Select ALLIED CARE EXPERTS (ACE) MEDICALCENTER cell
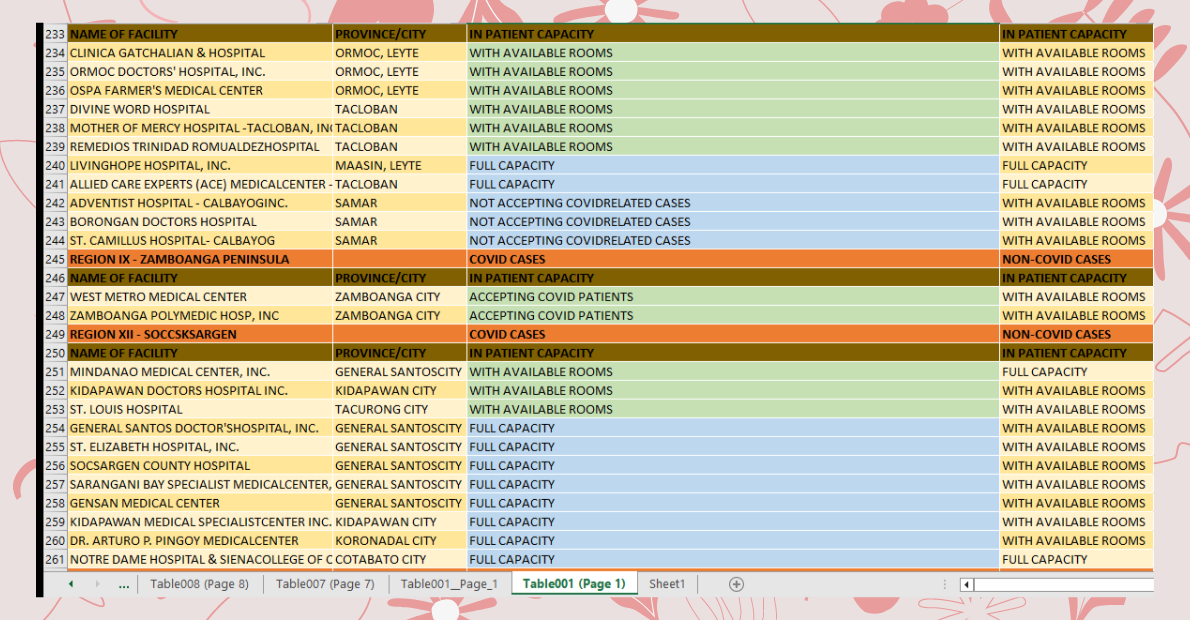Viewport: 1190px width, 620px height. pos(200,184)
